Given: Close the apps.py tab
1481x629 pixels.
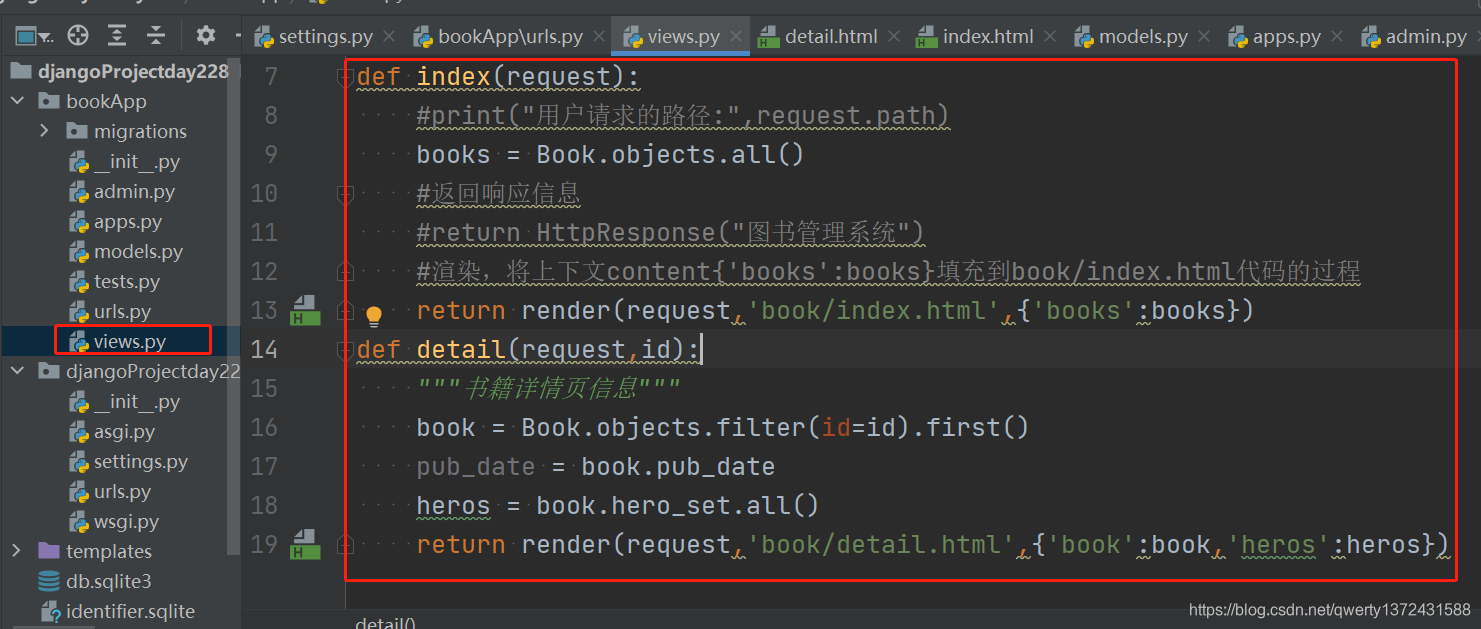Looking at the screenshot, I should tap(1338, 37).
